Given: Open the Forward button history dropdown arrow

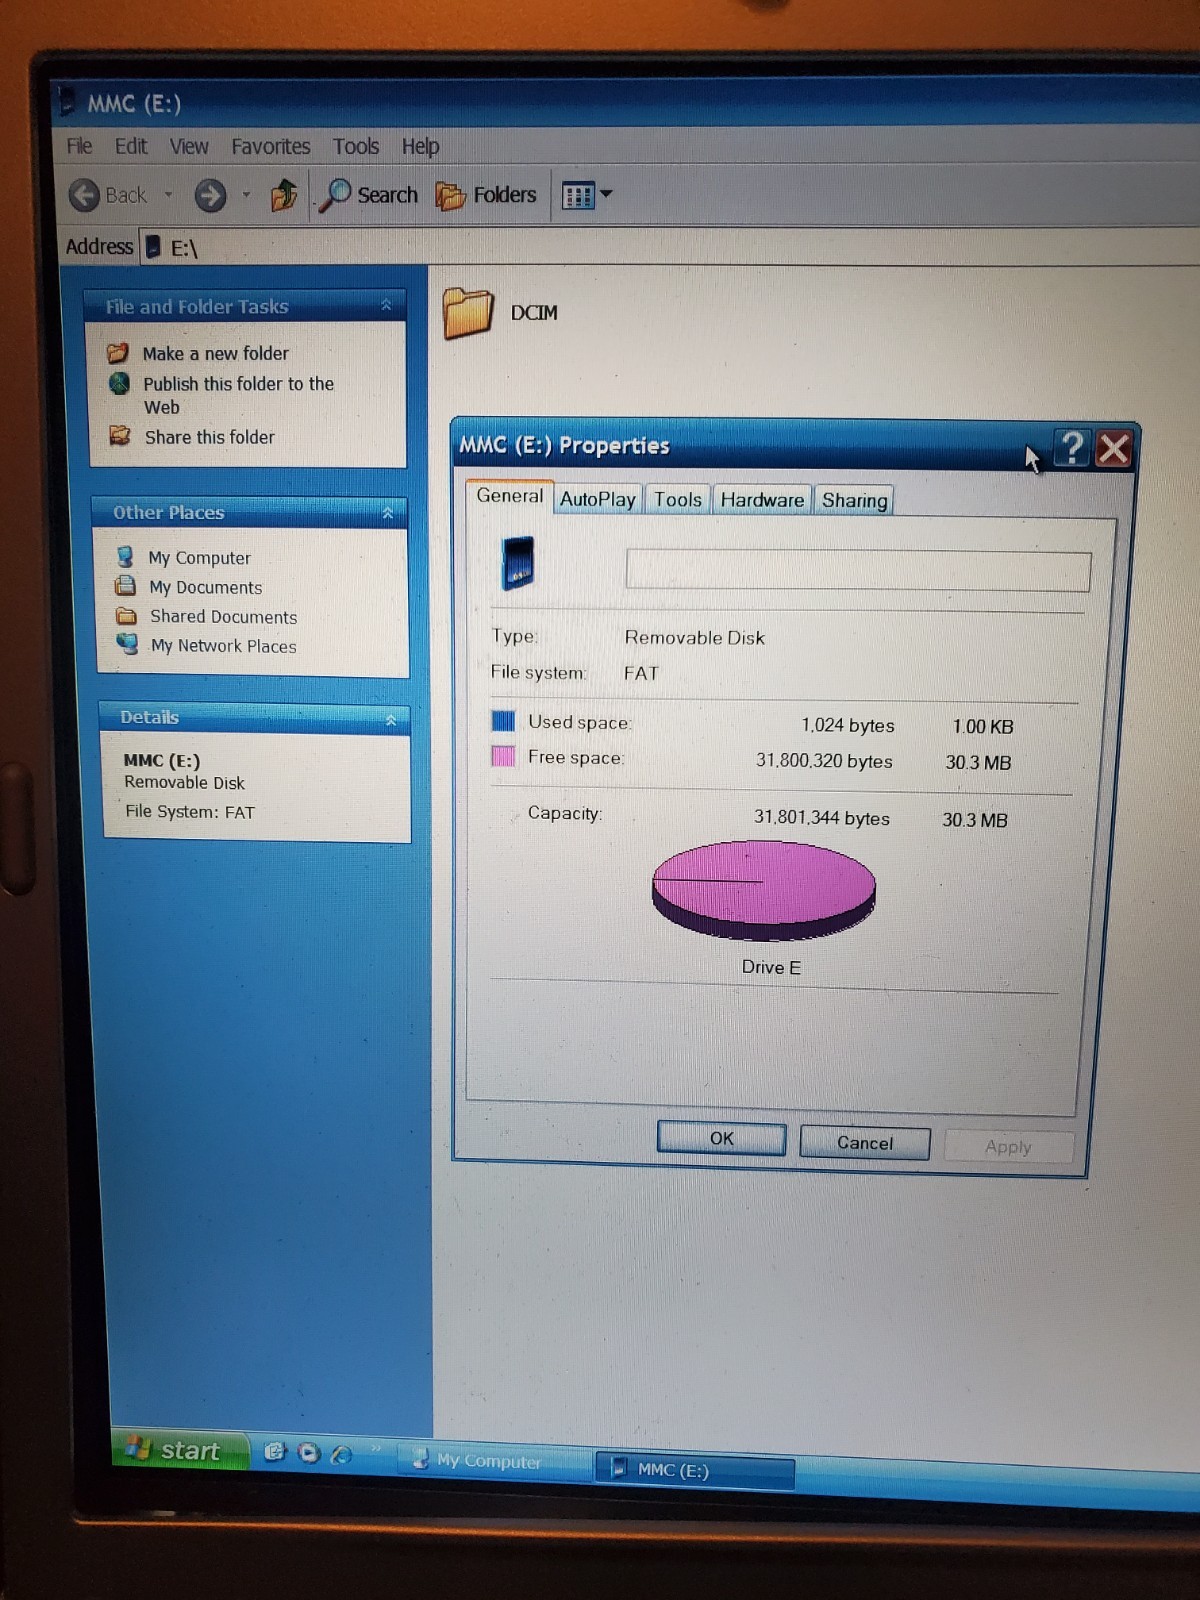Looking at the screenshot, I should tap(245, 195).
